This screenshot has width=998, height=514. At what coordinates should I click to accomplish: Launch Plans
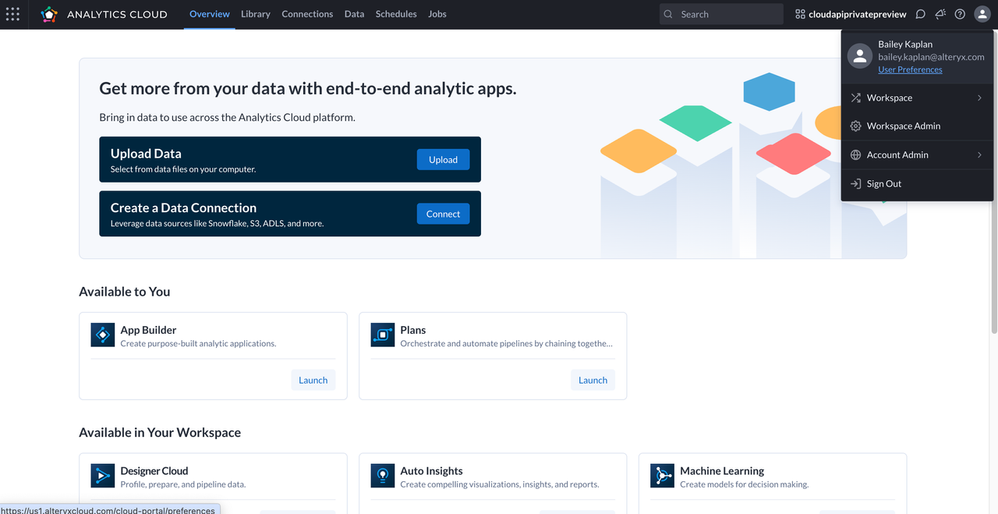pyautogui.click(x=593, y=380)
